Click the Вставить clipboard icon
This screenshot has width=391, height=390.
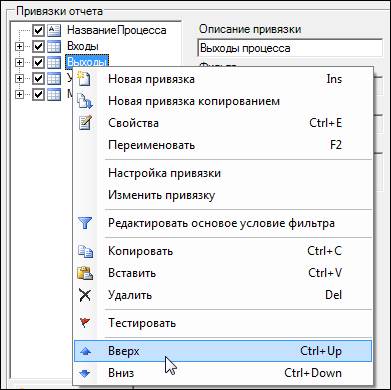point(85,273)
